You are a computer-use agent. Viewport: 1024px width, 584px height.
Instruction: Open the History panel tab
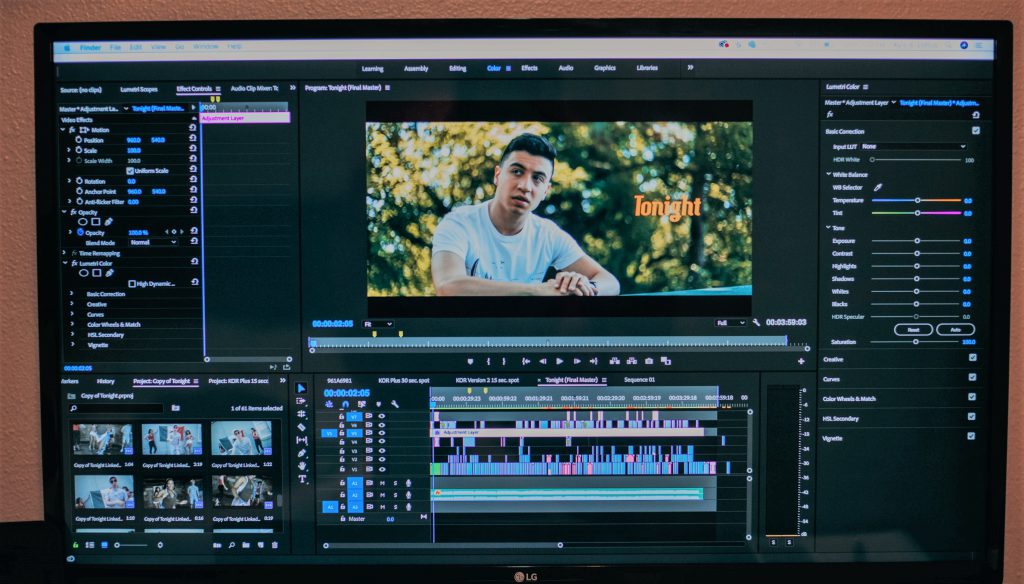[105, 381]
